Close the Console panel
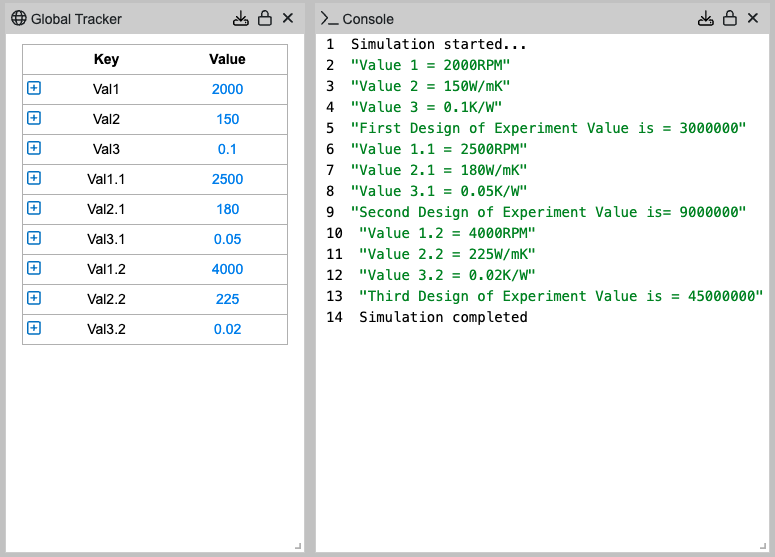 (x=753, y=19)
